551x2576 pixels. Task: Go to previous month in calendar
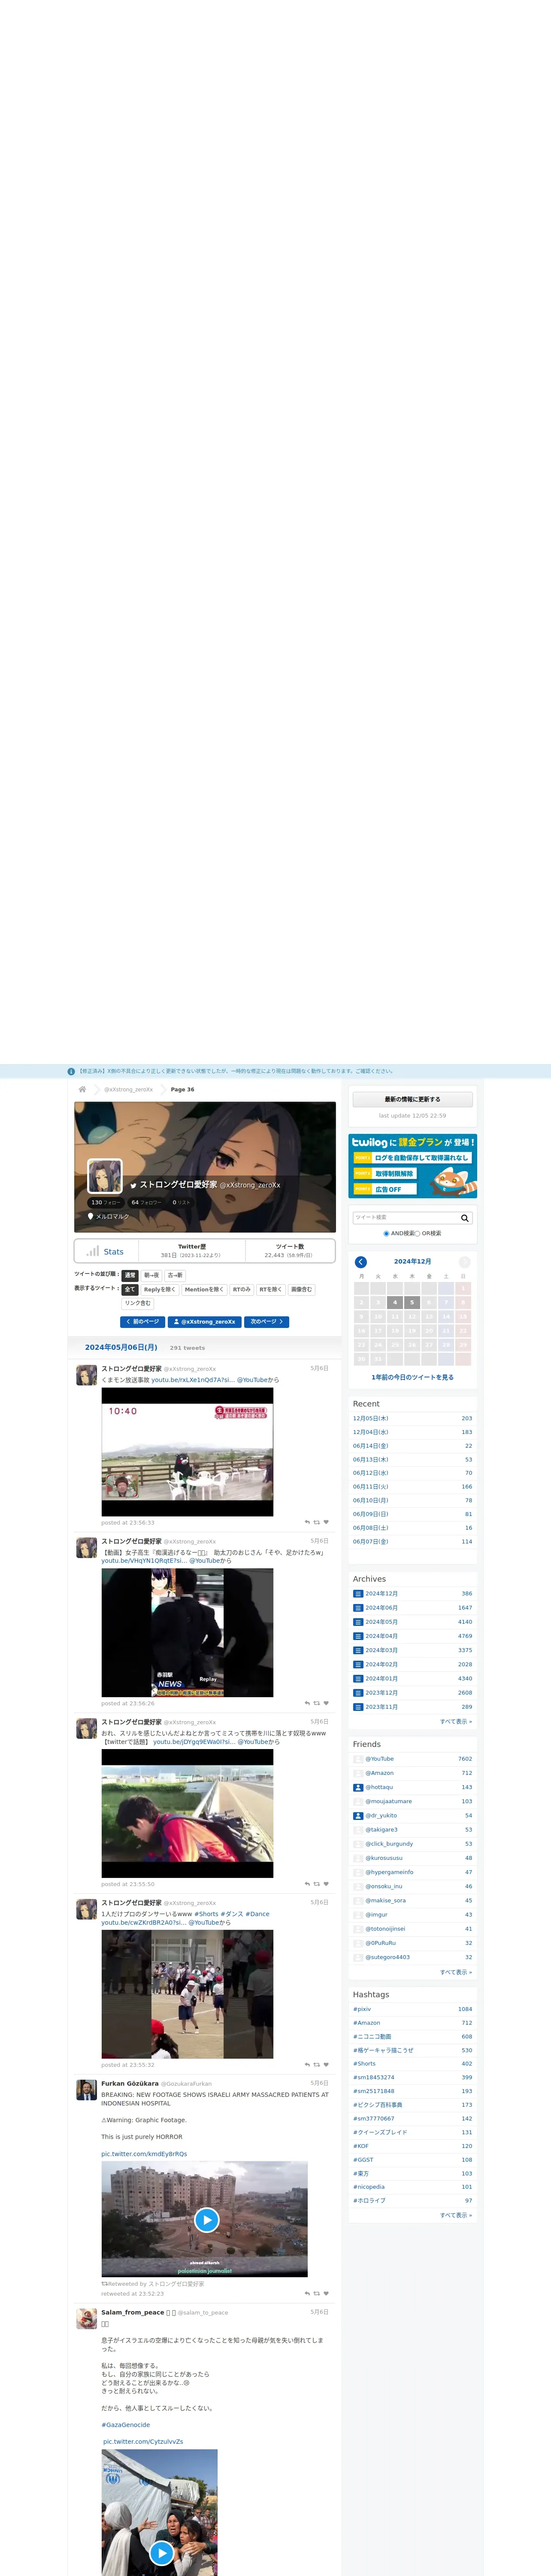[x=361, y=1262]
